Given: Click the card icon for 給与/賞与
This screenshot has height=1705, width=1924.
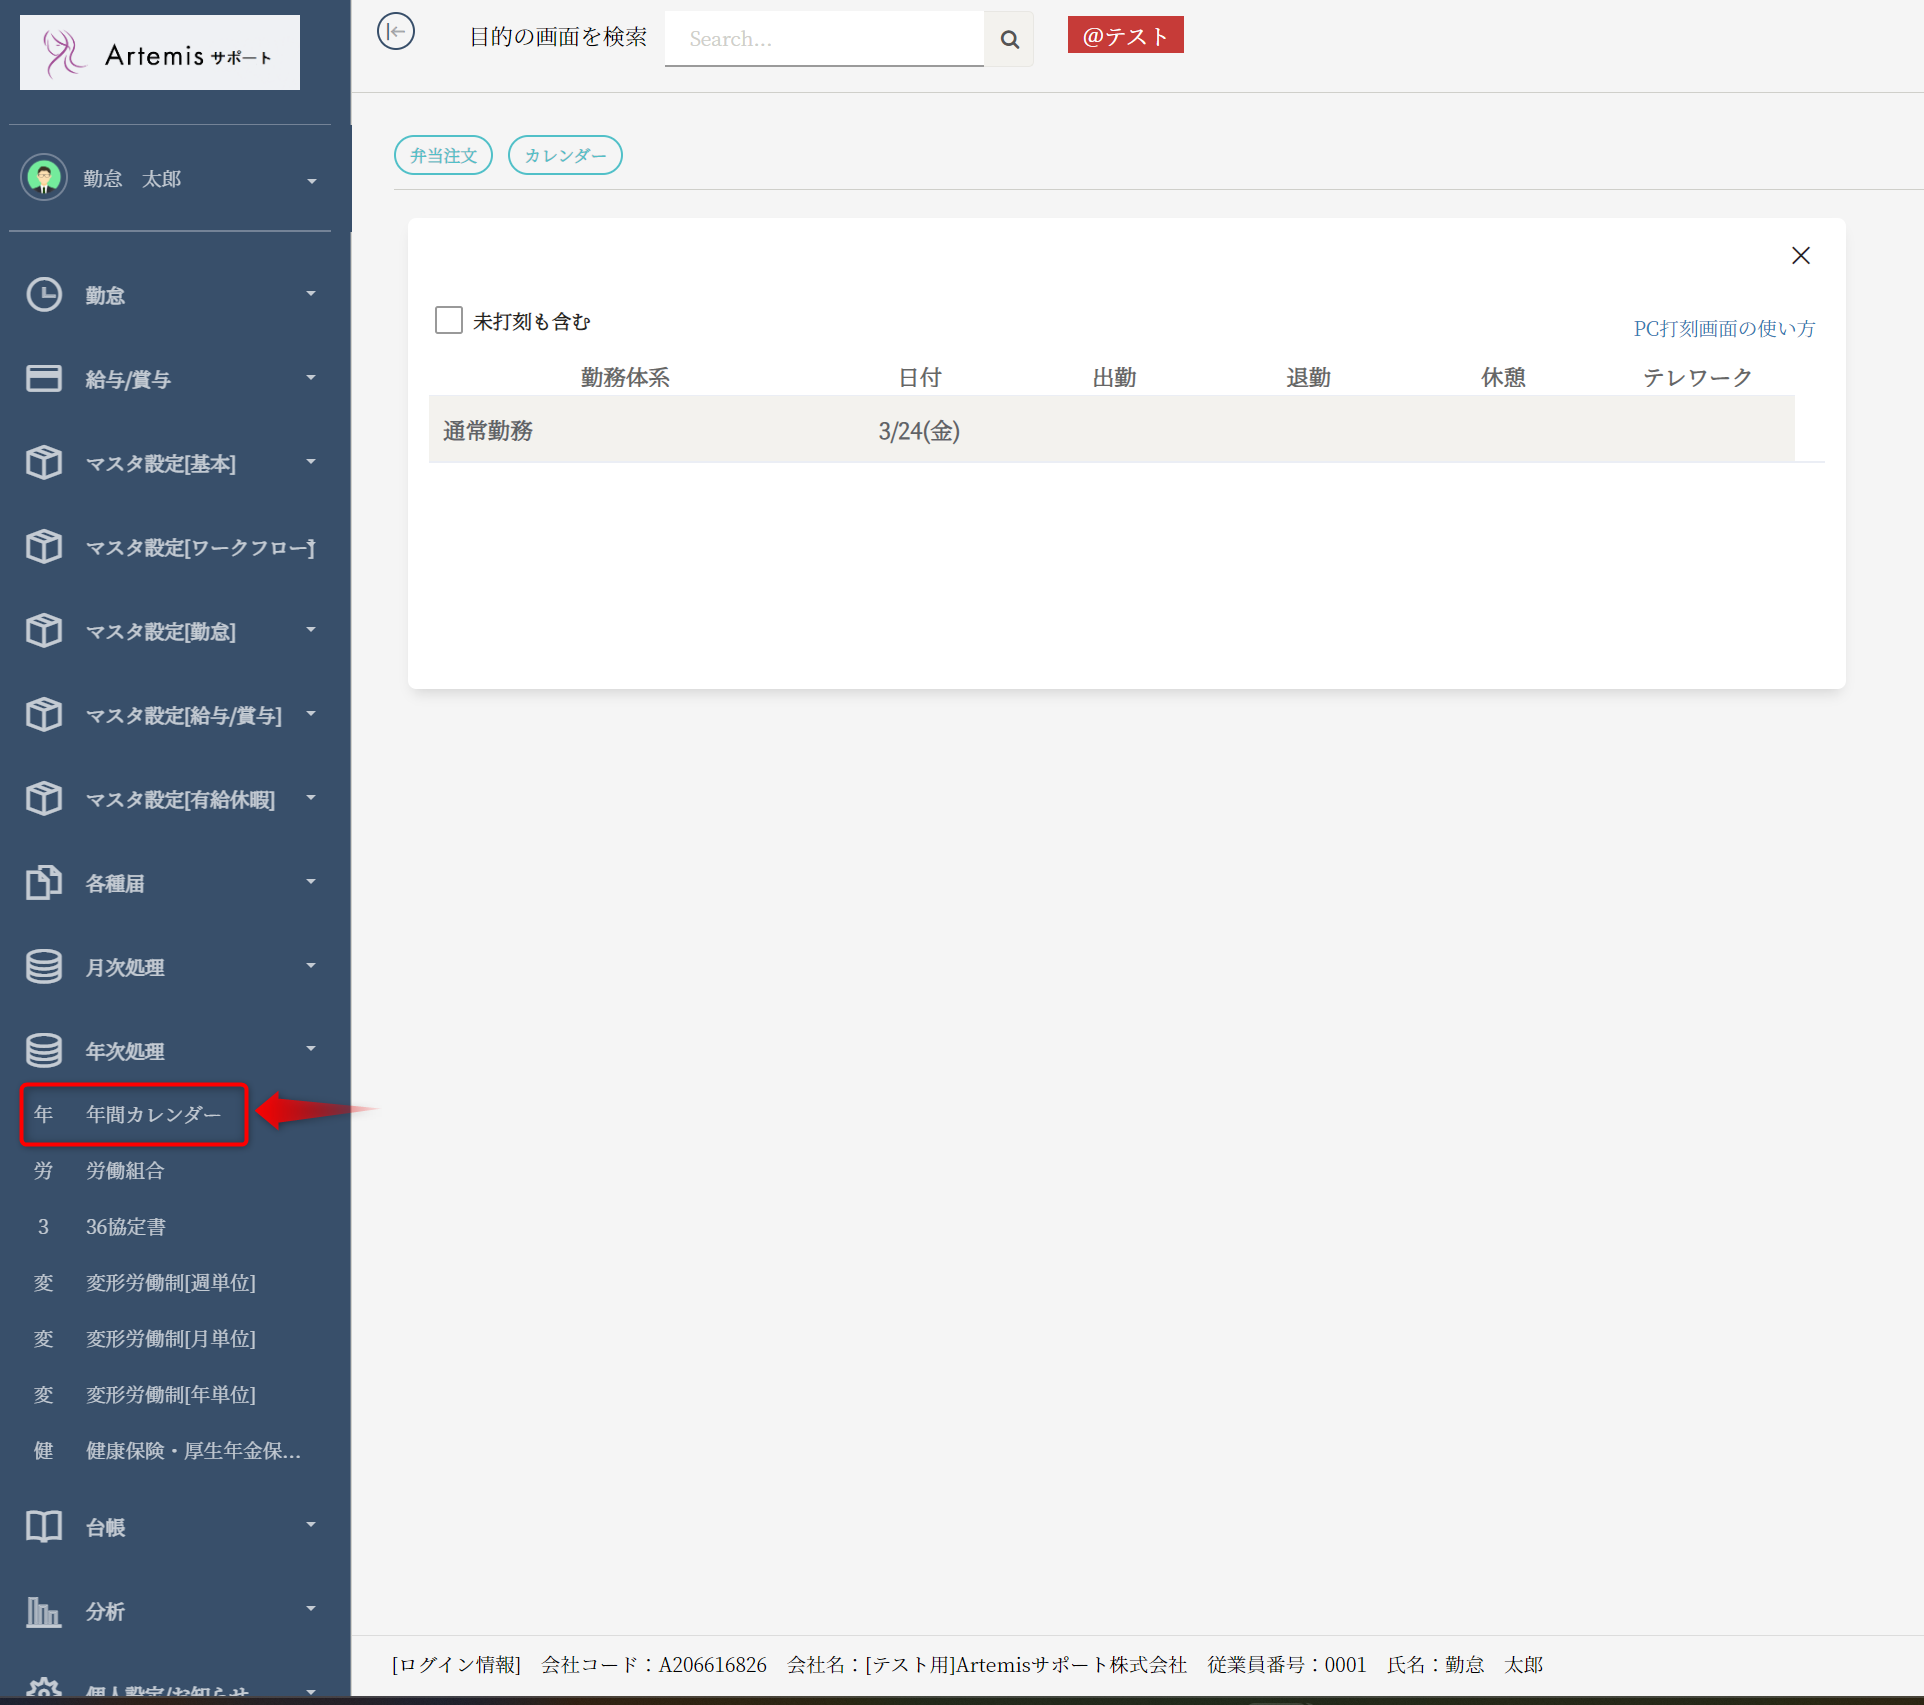Looking at the screenshot, I should (x=44, y=379).
